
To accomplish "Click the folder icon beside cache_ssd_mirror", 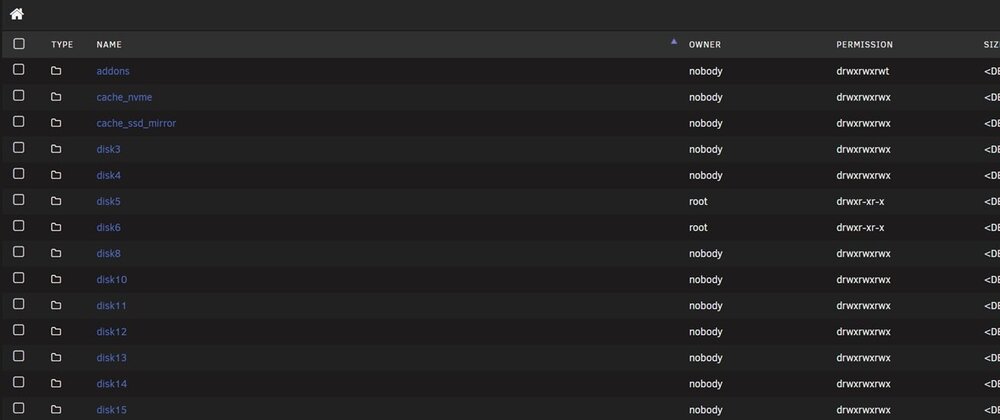I will (x=56, y=123).
